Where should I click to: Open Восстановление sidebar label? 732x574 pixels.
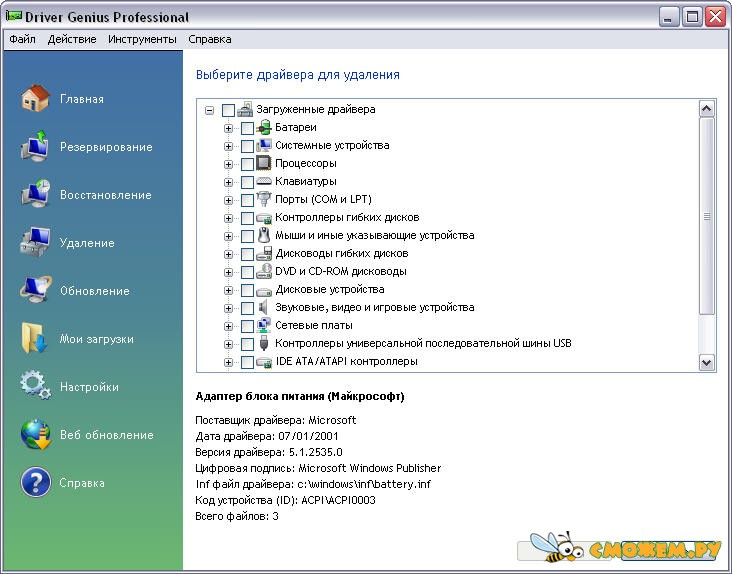(x=106, y=195)
